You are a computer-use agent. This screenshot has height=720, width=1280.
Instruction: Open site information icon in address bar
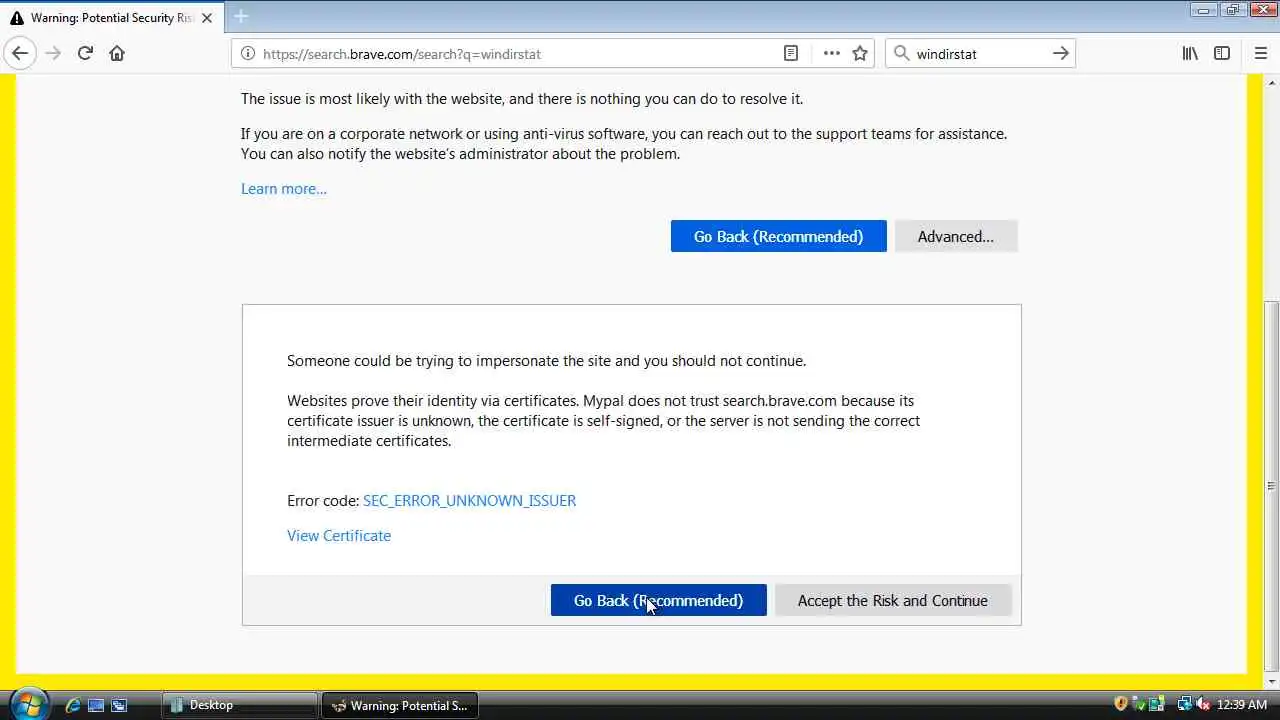[247, 53]
